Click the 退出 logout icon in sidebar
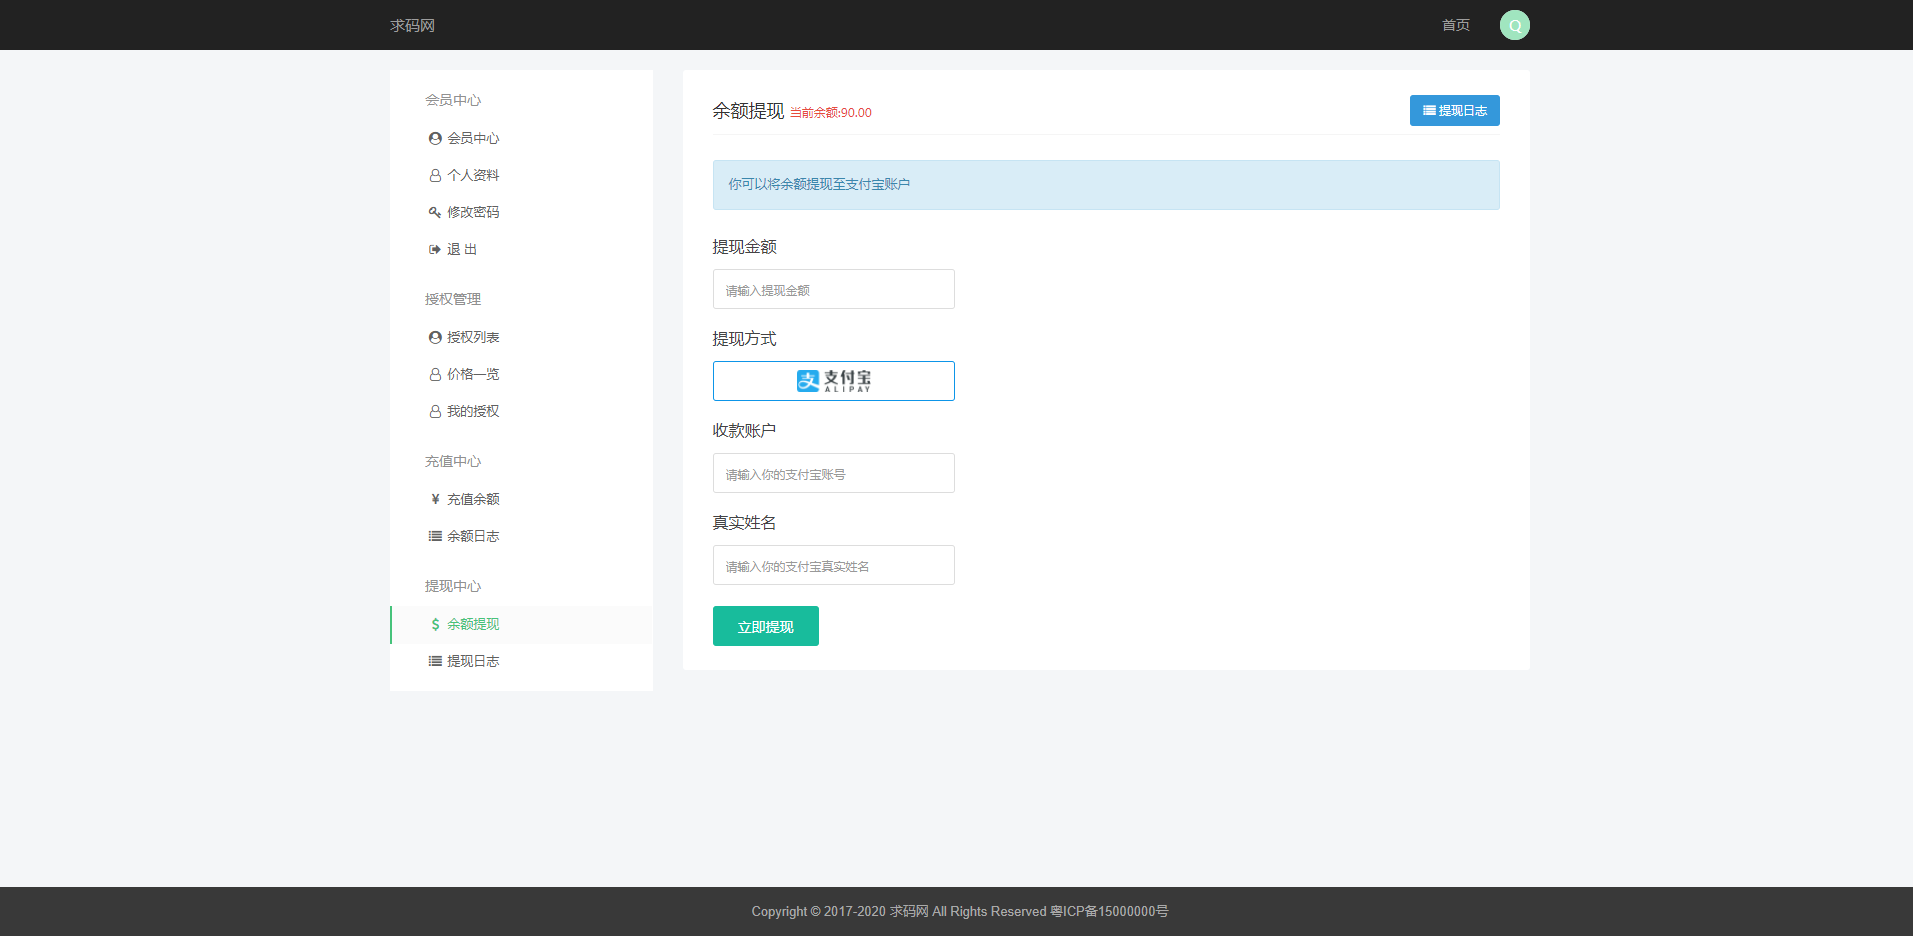This screenshot has width=1913, height=936. click(x=435, y=249)
